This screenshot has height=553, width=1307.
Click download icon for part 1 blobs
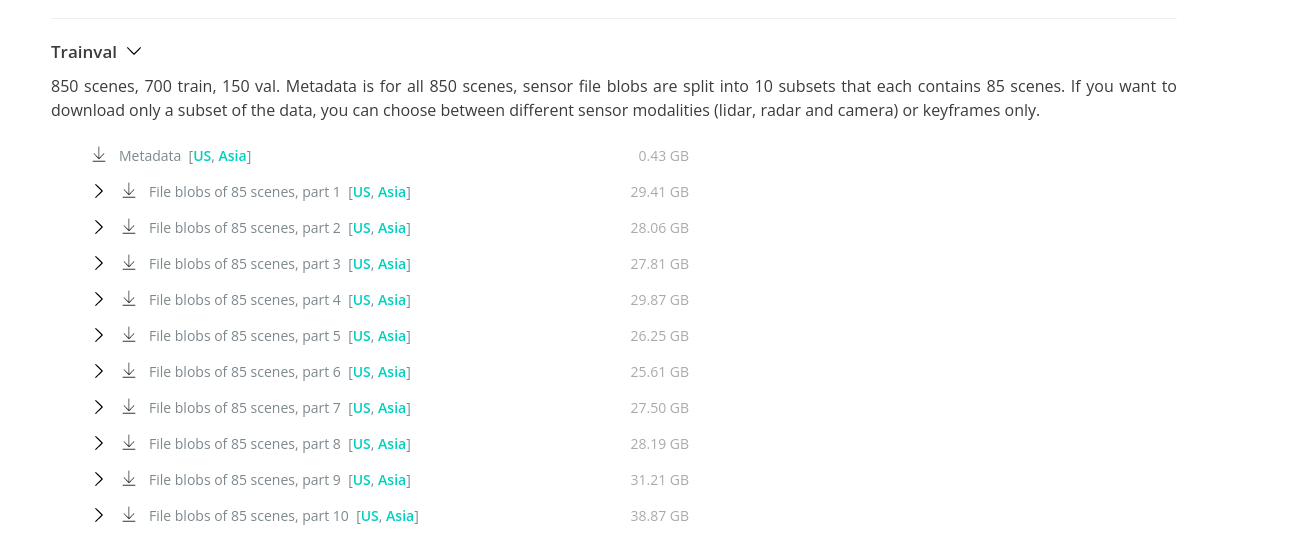click(x=129, y=191)
